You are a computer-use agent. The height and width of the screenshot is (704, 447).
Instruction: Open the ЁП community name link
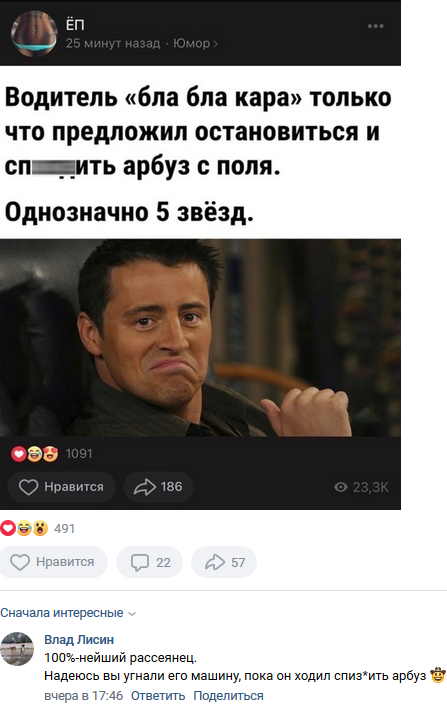(75, 24)
